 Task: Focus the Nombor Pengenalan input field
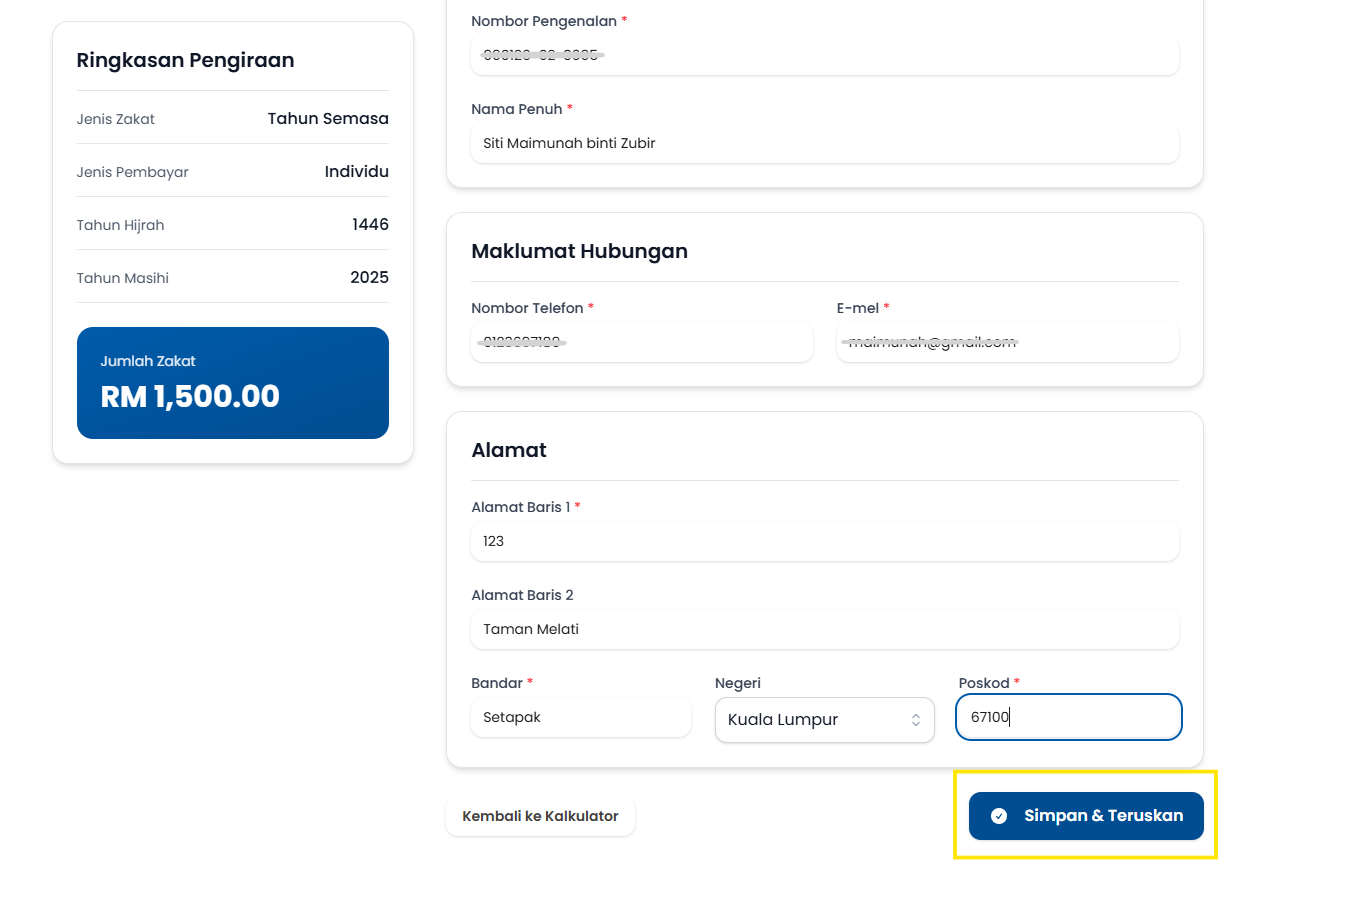(x=824, y=55)
